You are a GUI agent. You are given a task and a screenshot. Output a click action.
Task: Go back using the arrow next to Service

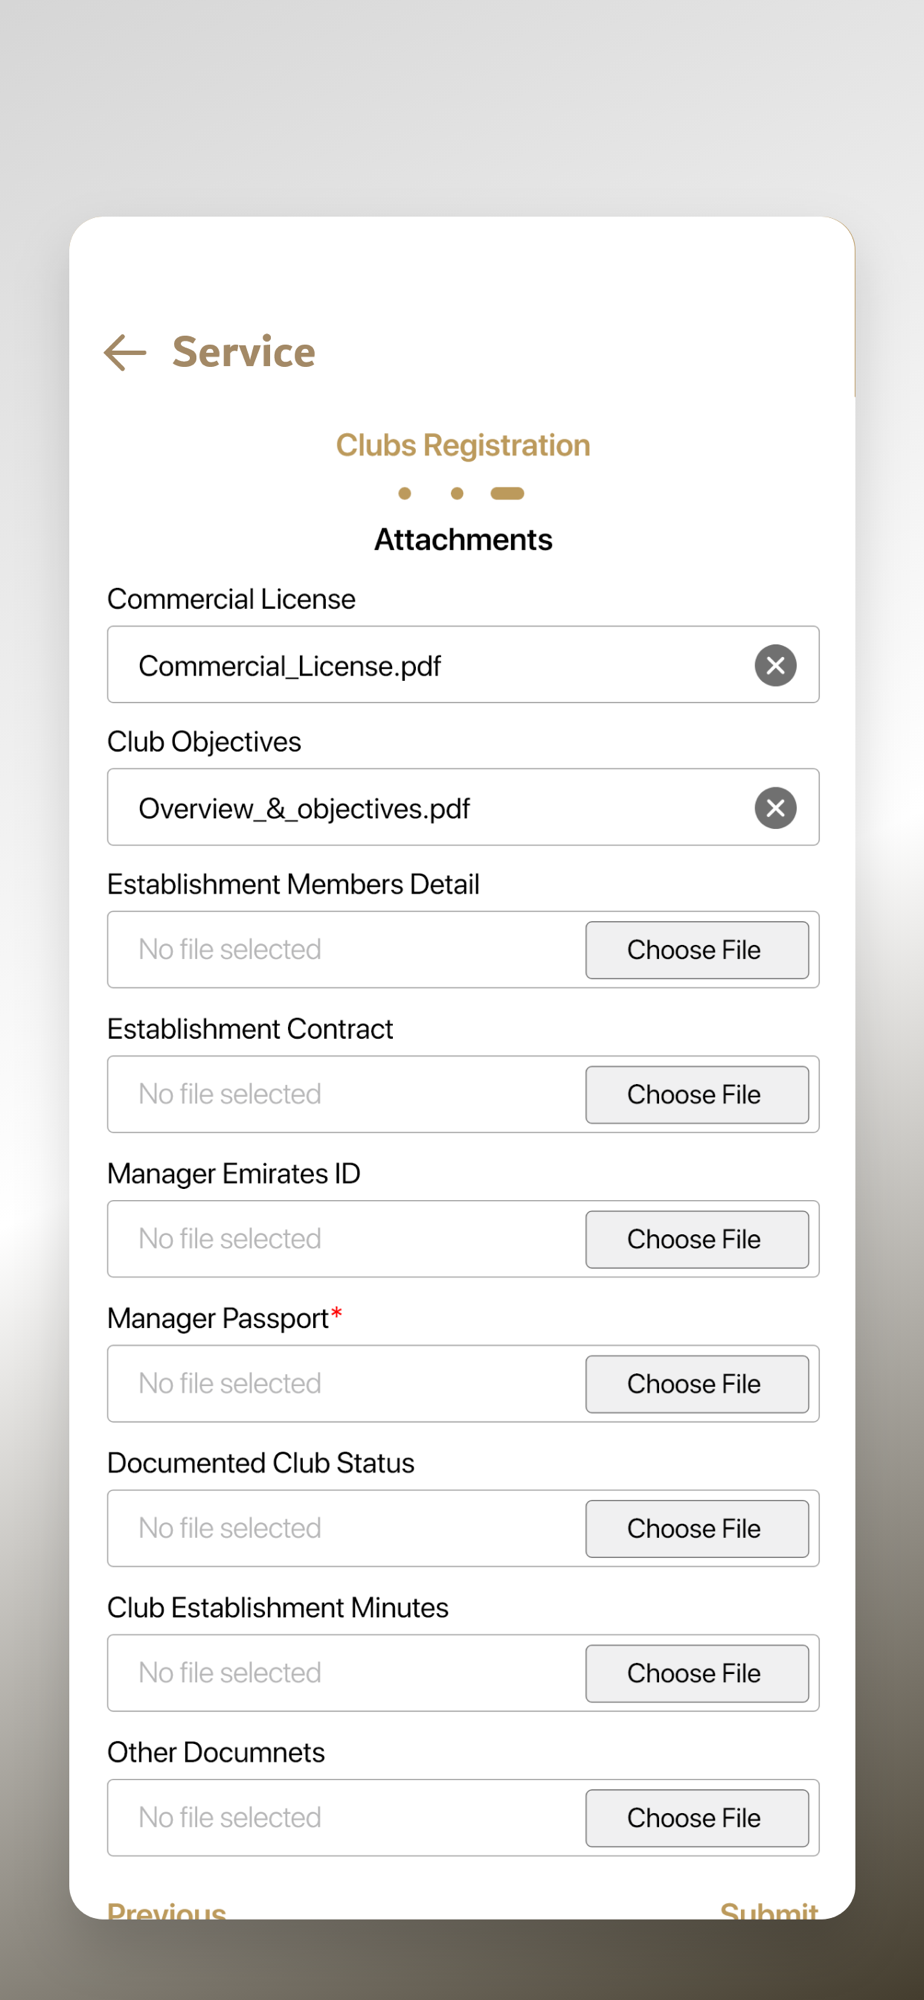125,353
